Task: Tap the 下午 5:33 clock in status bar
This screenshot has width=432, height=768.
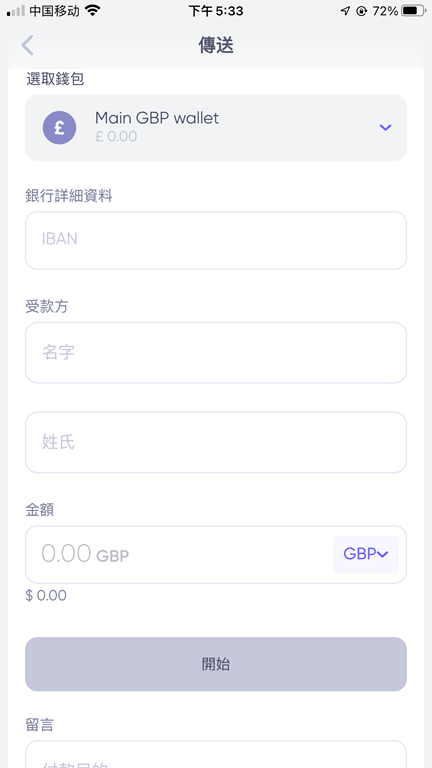Action: tap(216, 11)
